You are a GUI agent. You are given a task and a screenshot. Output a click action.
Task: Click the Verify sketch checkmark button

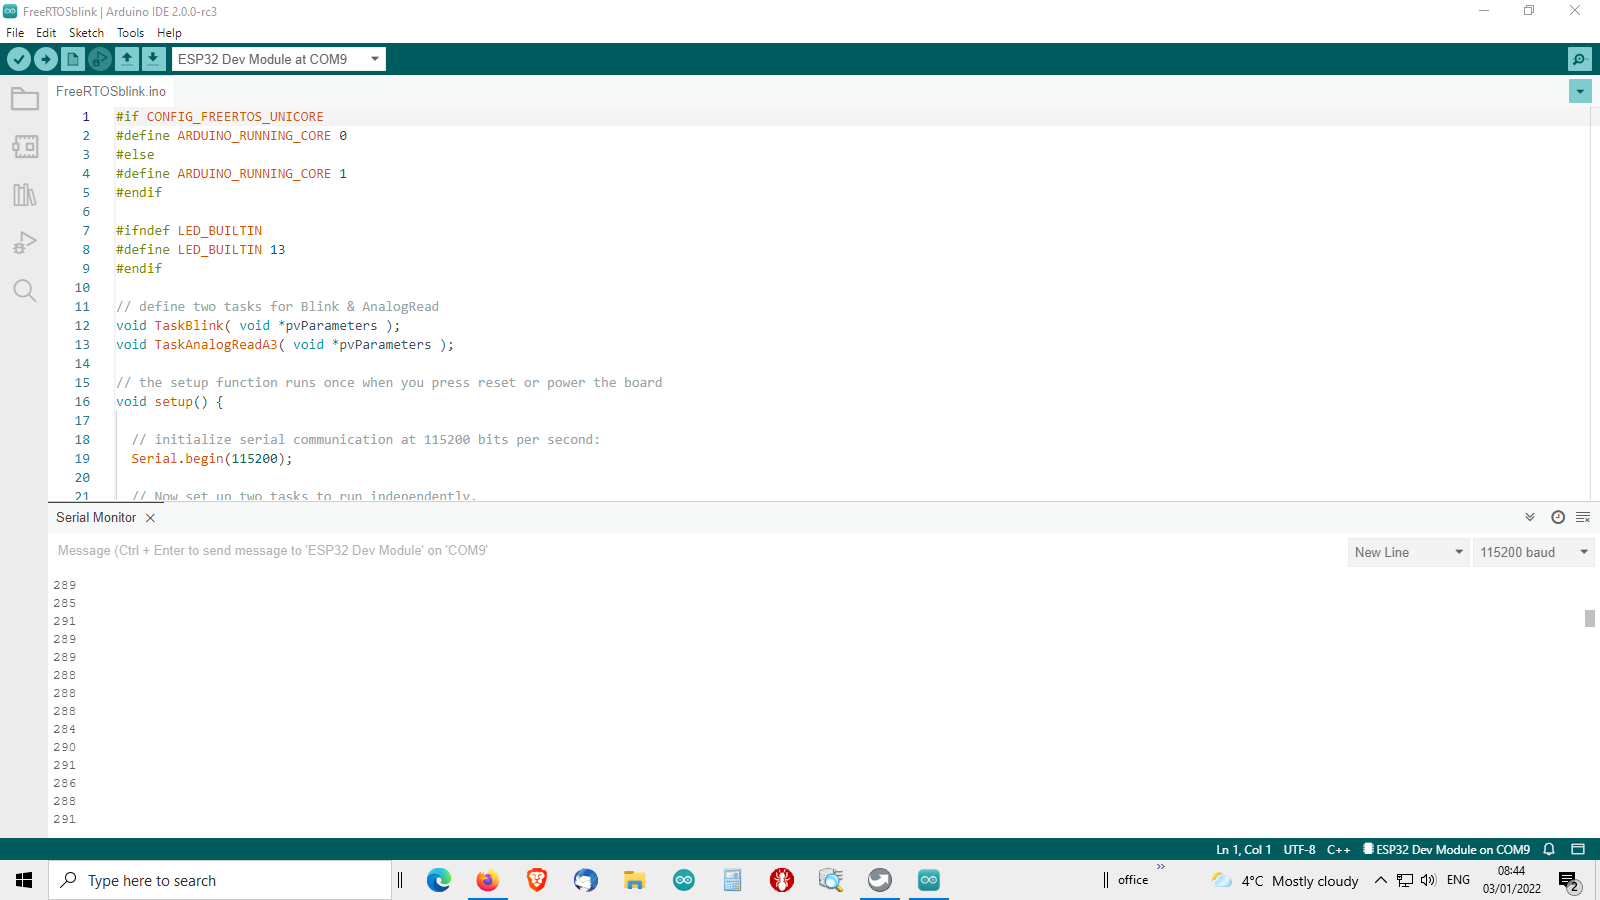click(18, 59)
